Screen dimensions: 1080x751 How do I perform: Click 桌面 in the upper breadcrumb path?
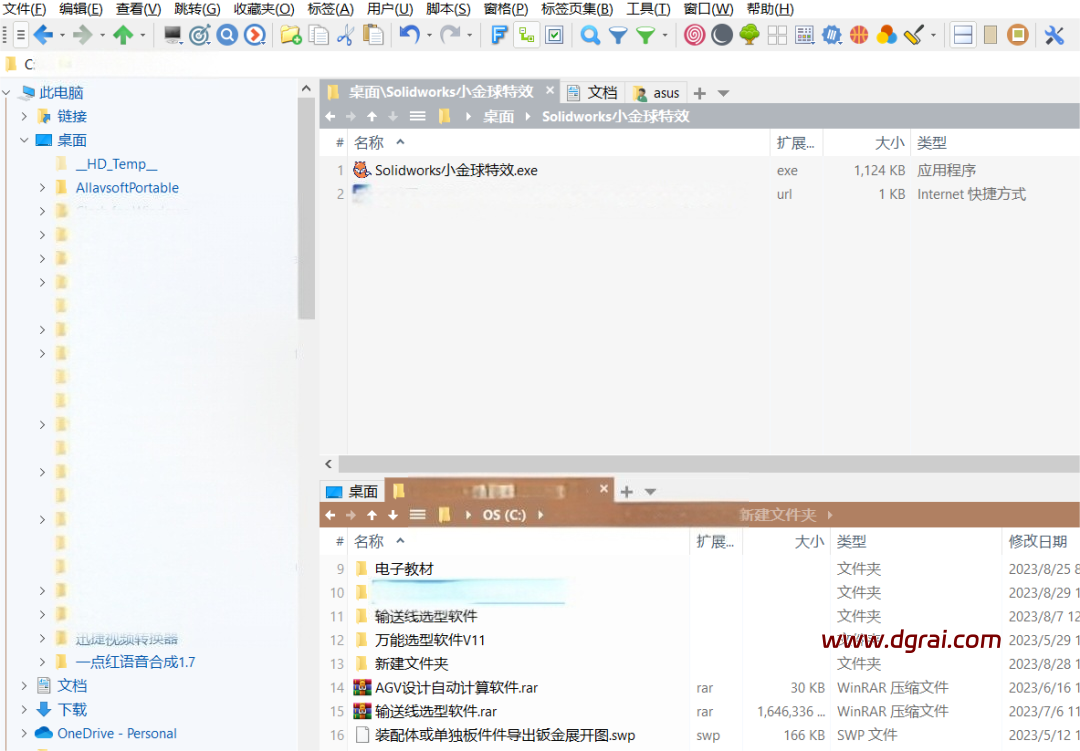pyautogui.click(x=498, y=117)
